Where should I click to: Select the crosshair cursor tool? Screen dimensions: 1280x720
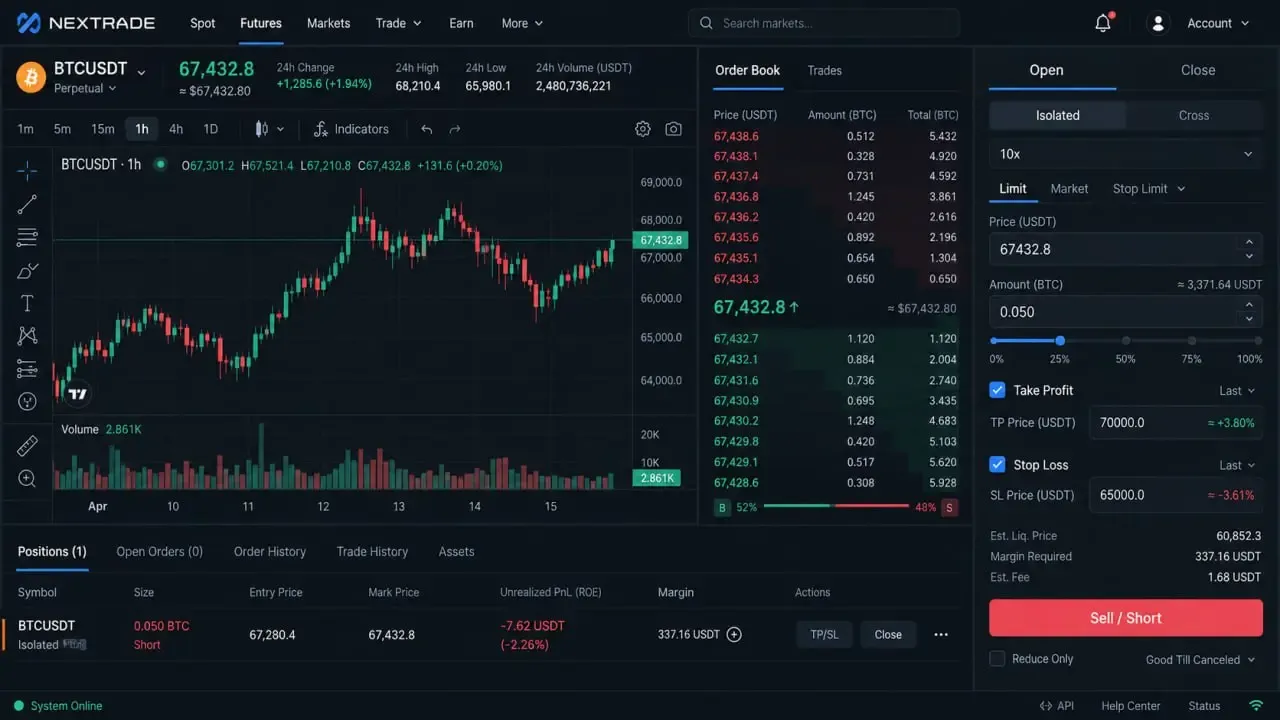(x=27, y=170)
